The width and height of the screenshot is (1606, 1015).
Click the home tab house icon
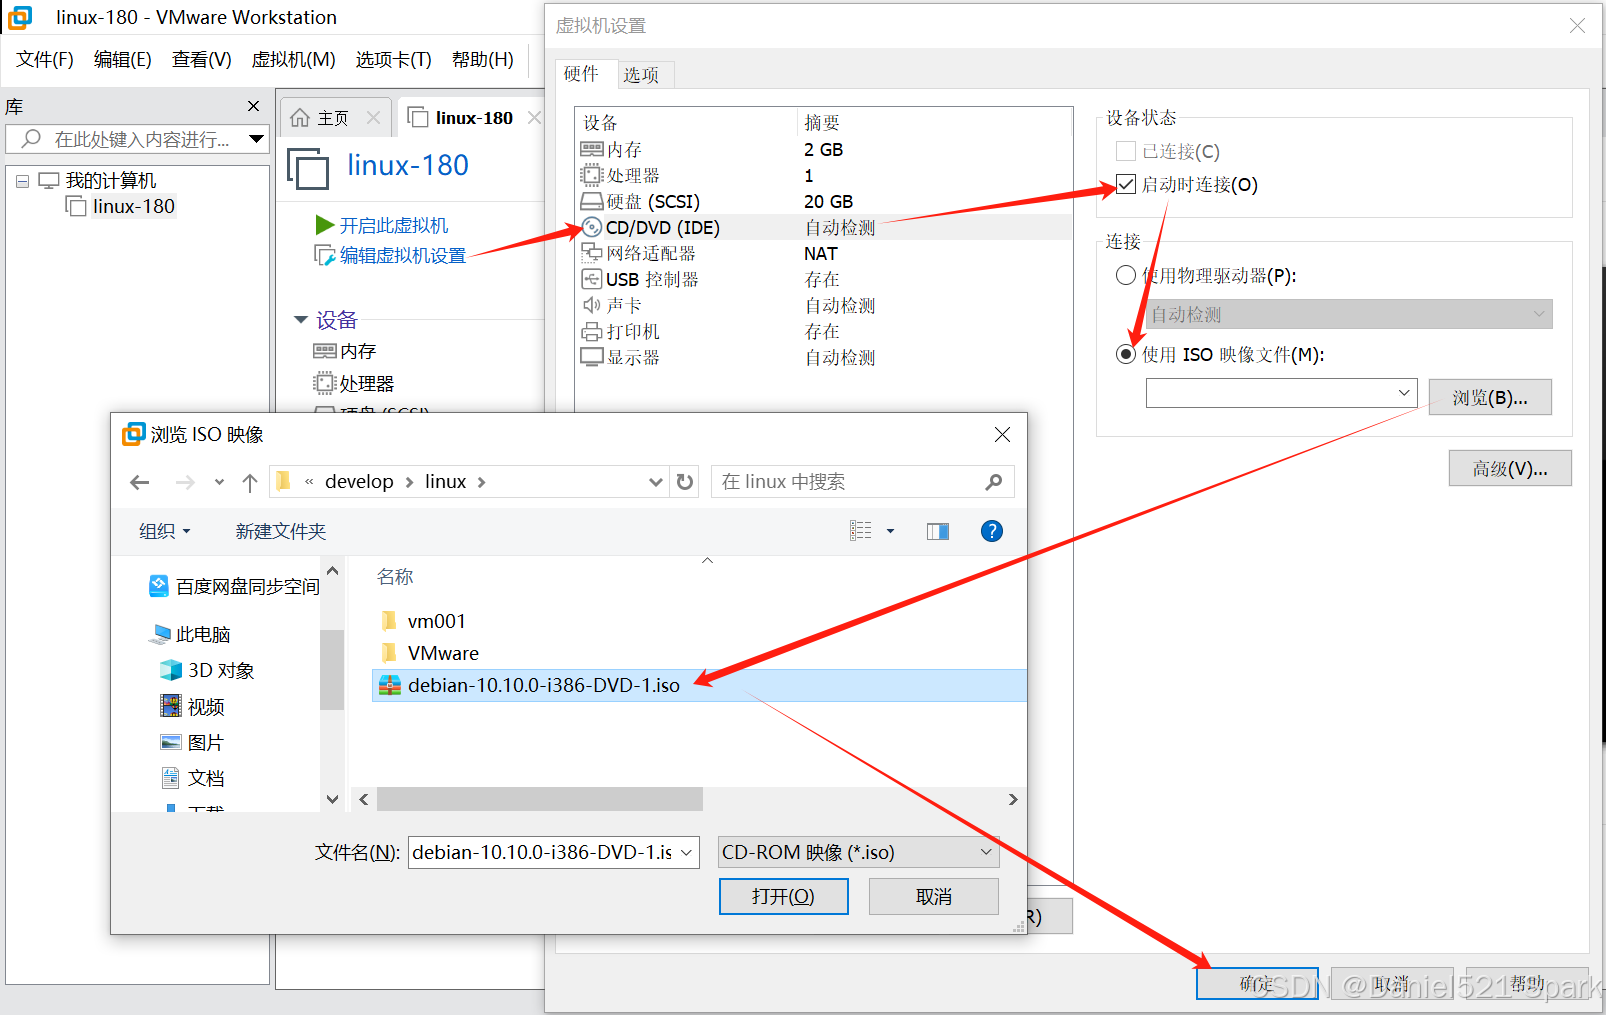coord(300,118)
